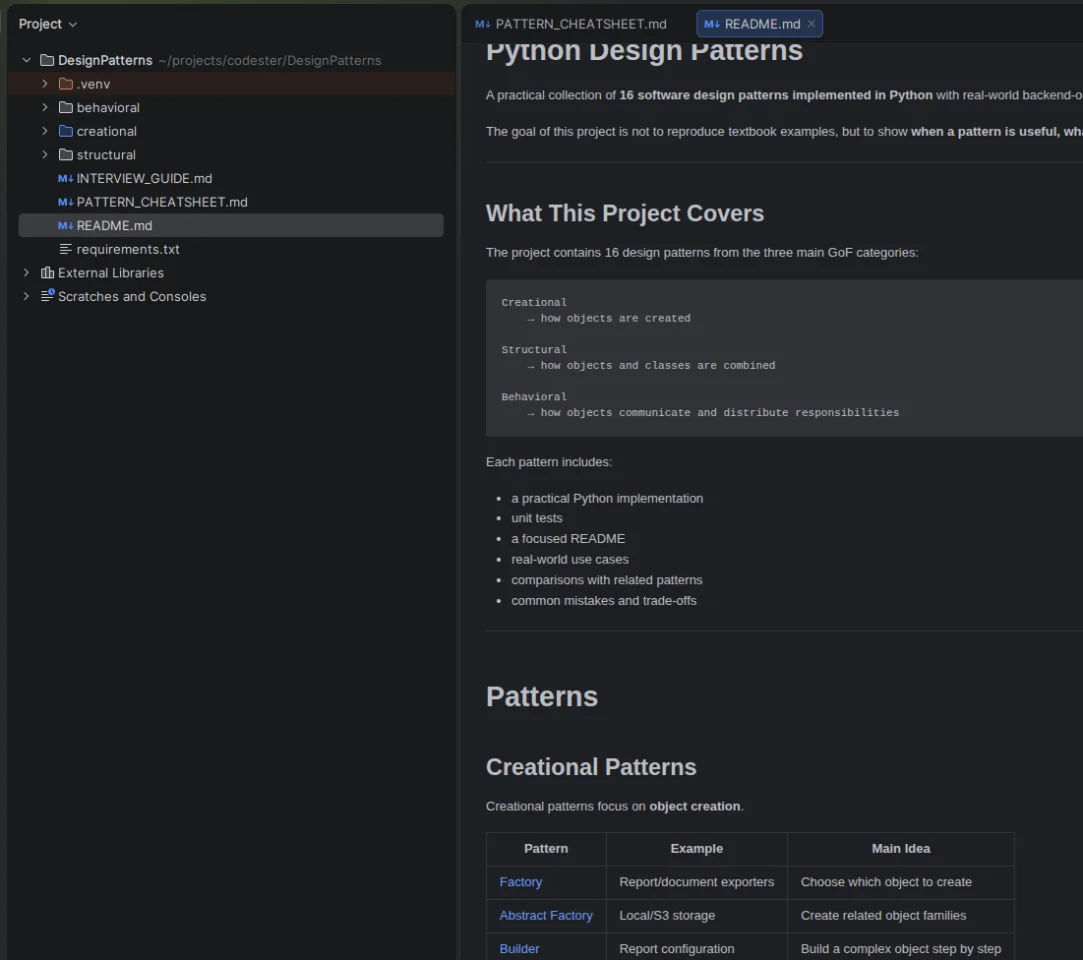Viewport: 1083px width, 960px height.
Task: Click markdown icon on PATTERN_CHEATSHEET.md tab
Action: pos(483,24)
